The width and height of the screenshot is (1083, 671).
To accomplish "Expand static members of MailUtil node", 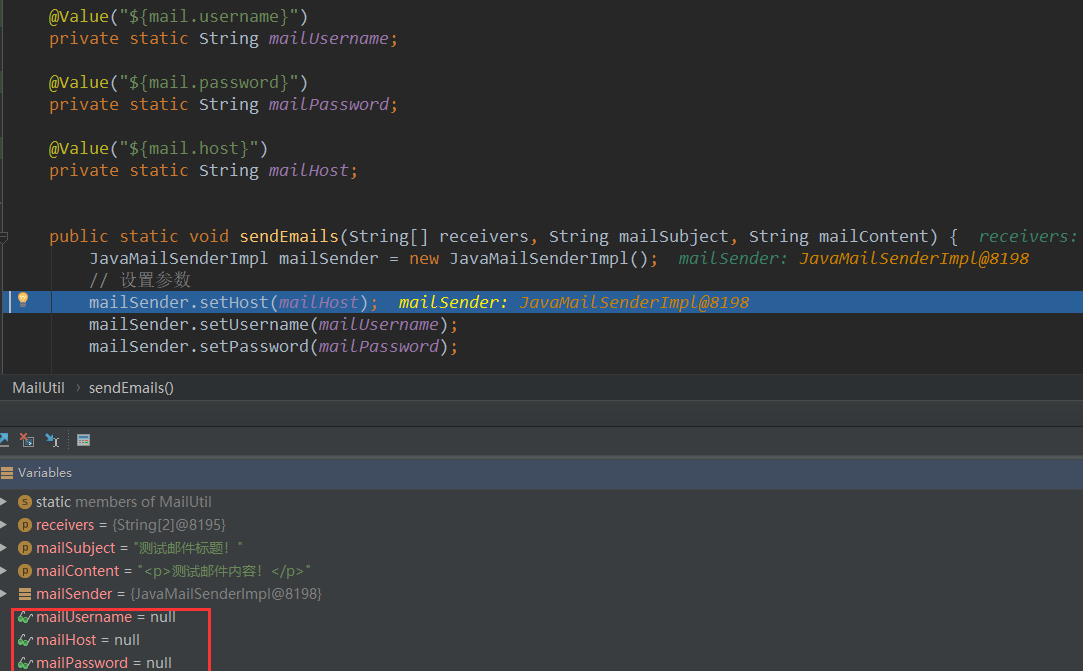I will click(x=4, y=502).
